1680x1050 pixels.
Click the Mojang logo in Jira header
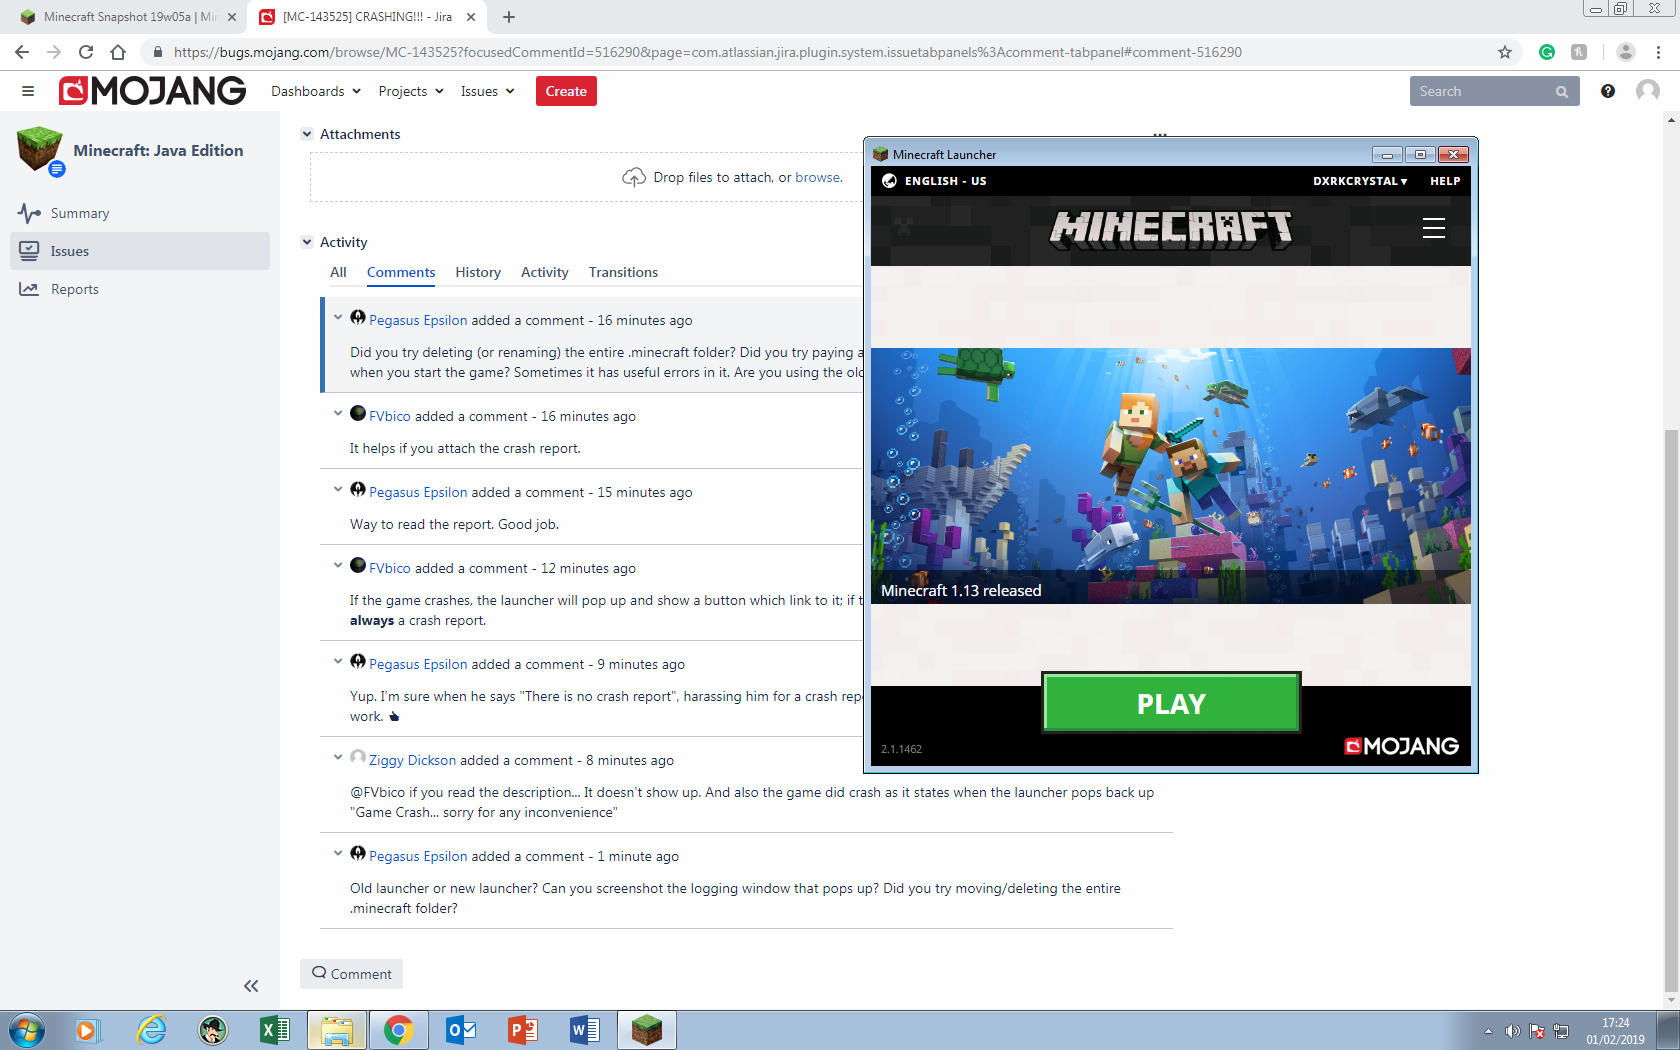(x=152, y=91)
